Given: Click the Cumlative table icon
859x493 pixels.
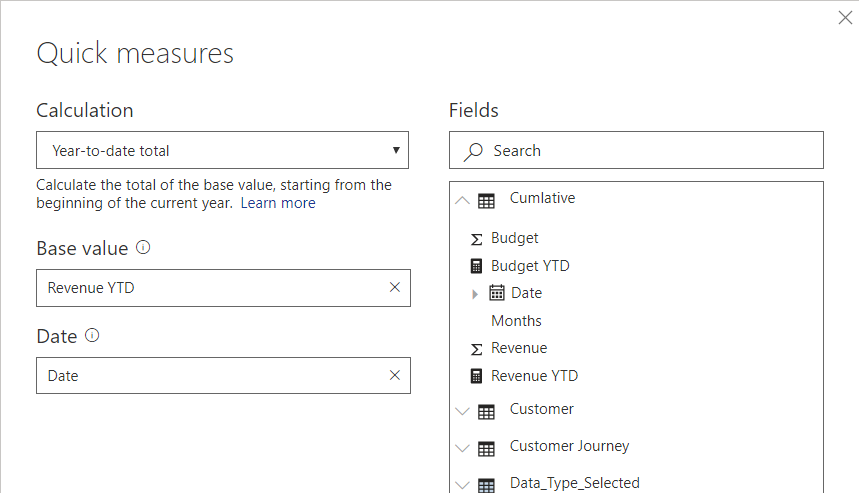Looking at the screenshot, I should [x=486, y=201].
